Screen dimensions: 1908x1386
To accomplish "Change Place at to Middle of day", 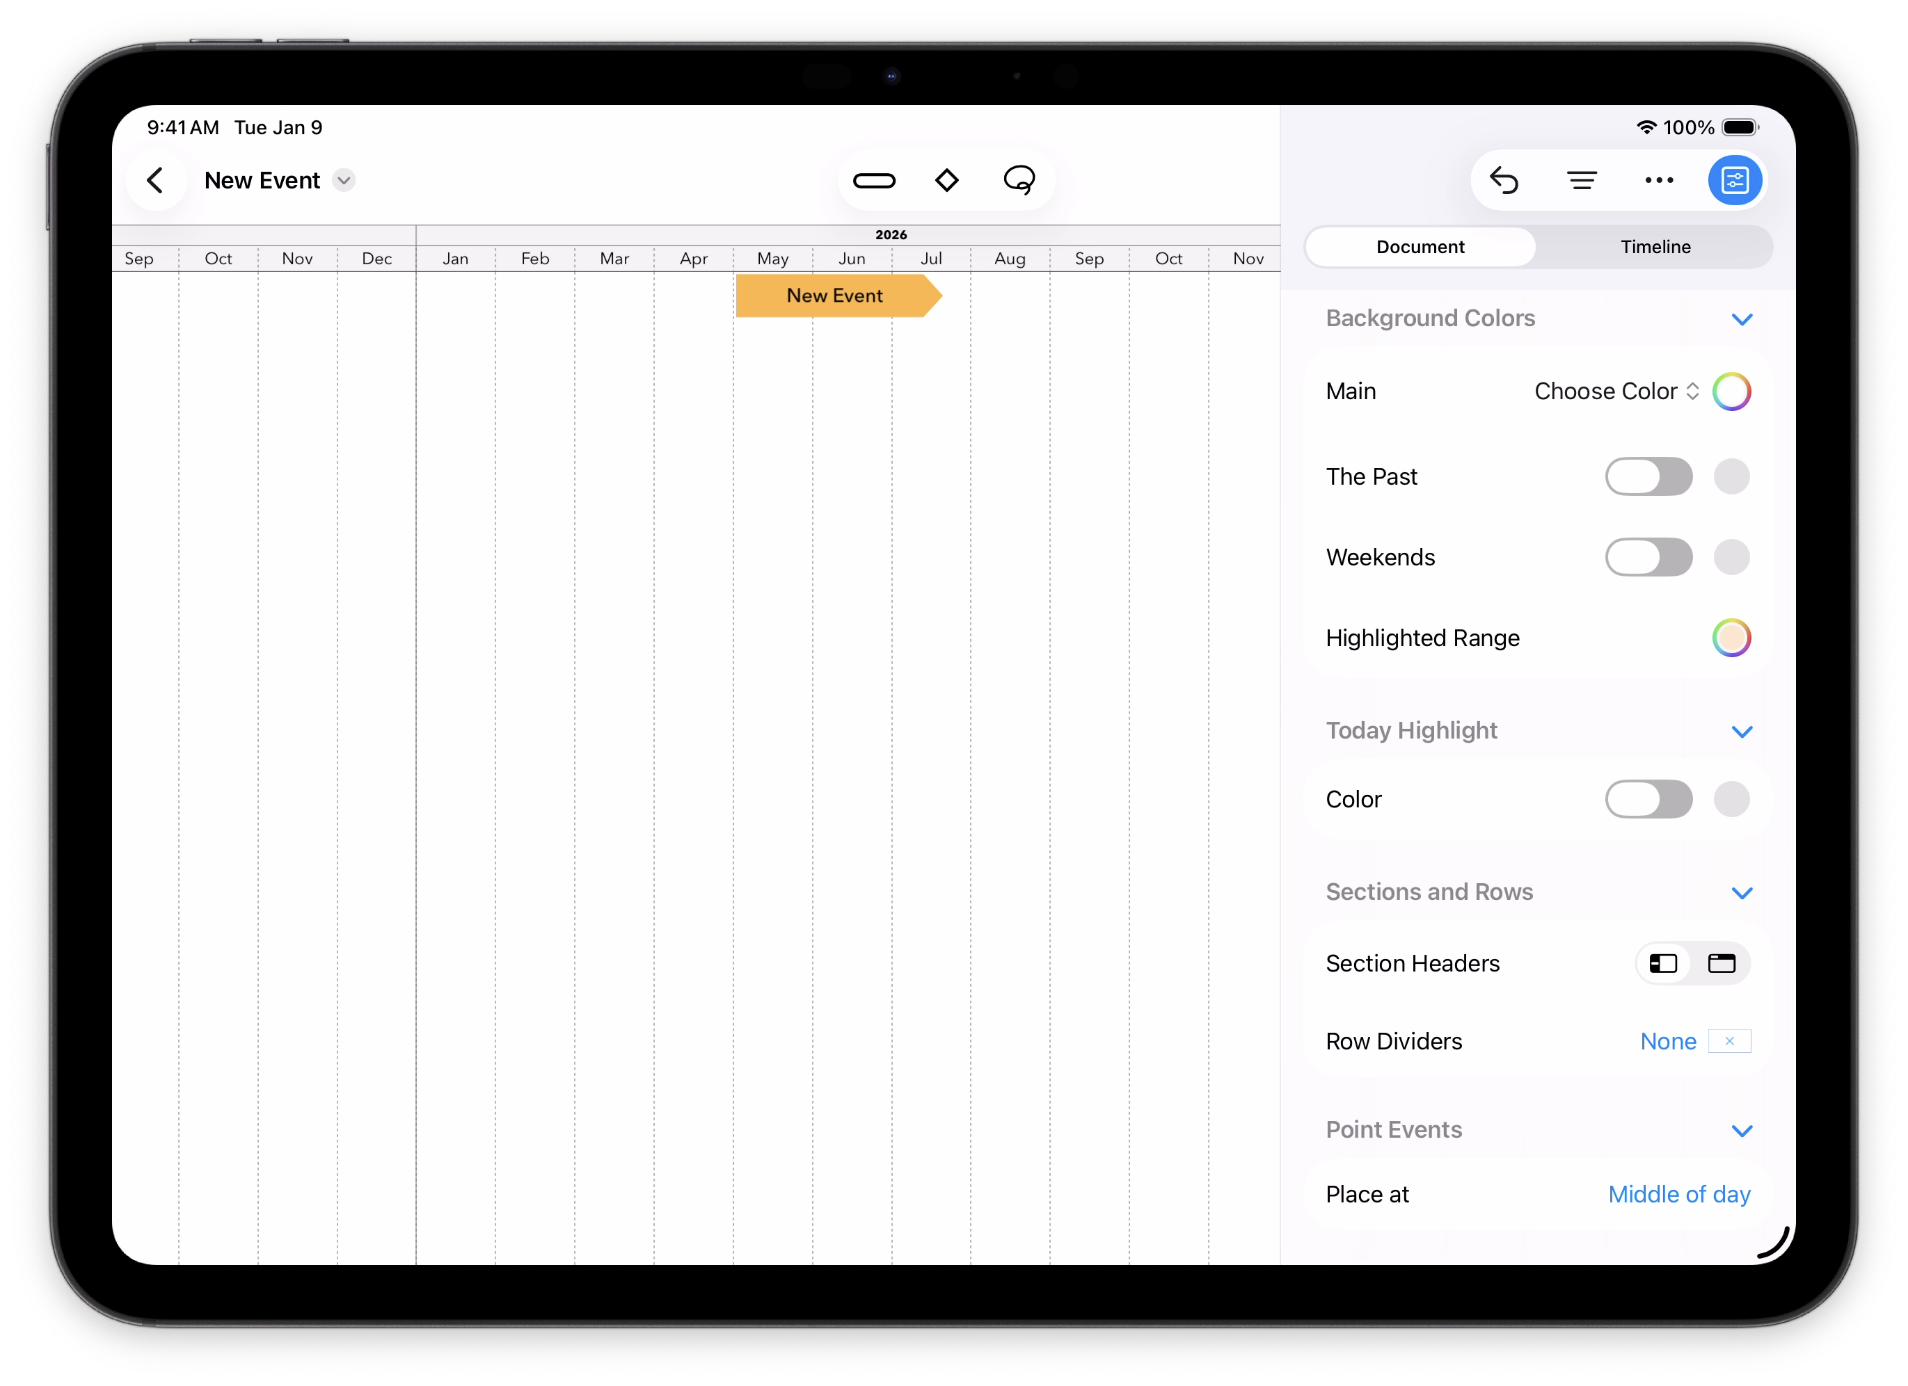I will click(1679, 1194).
